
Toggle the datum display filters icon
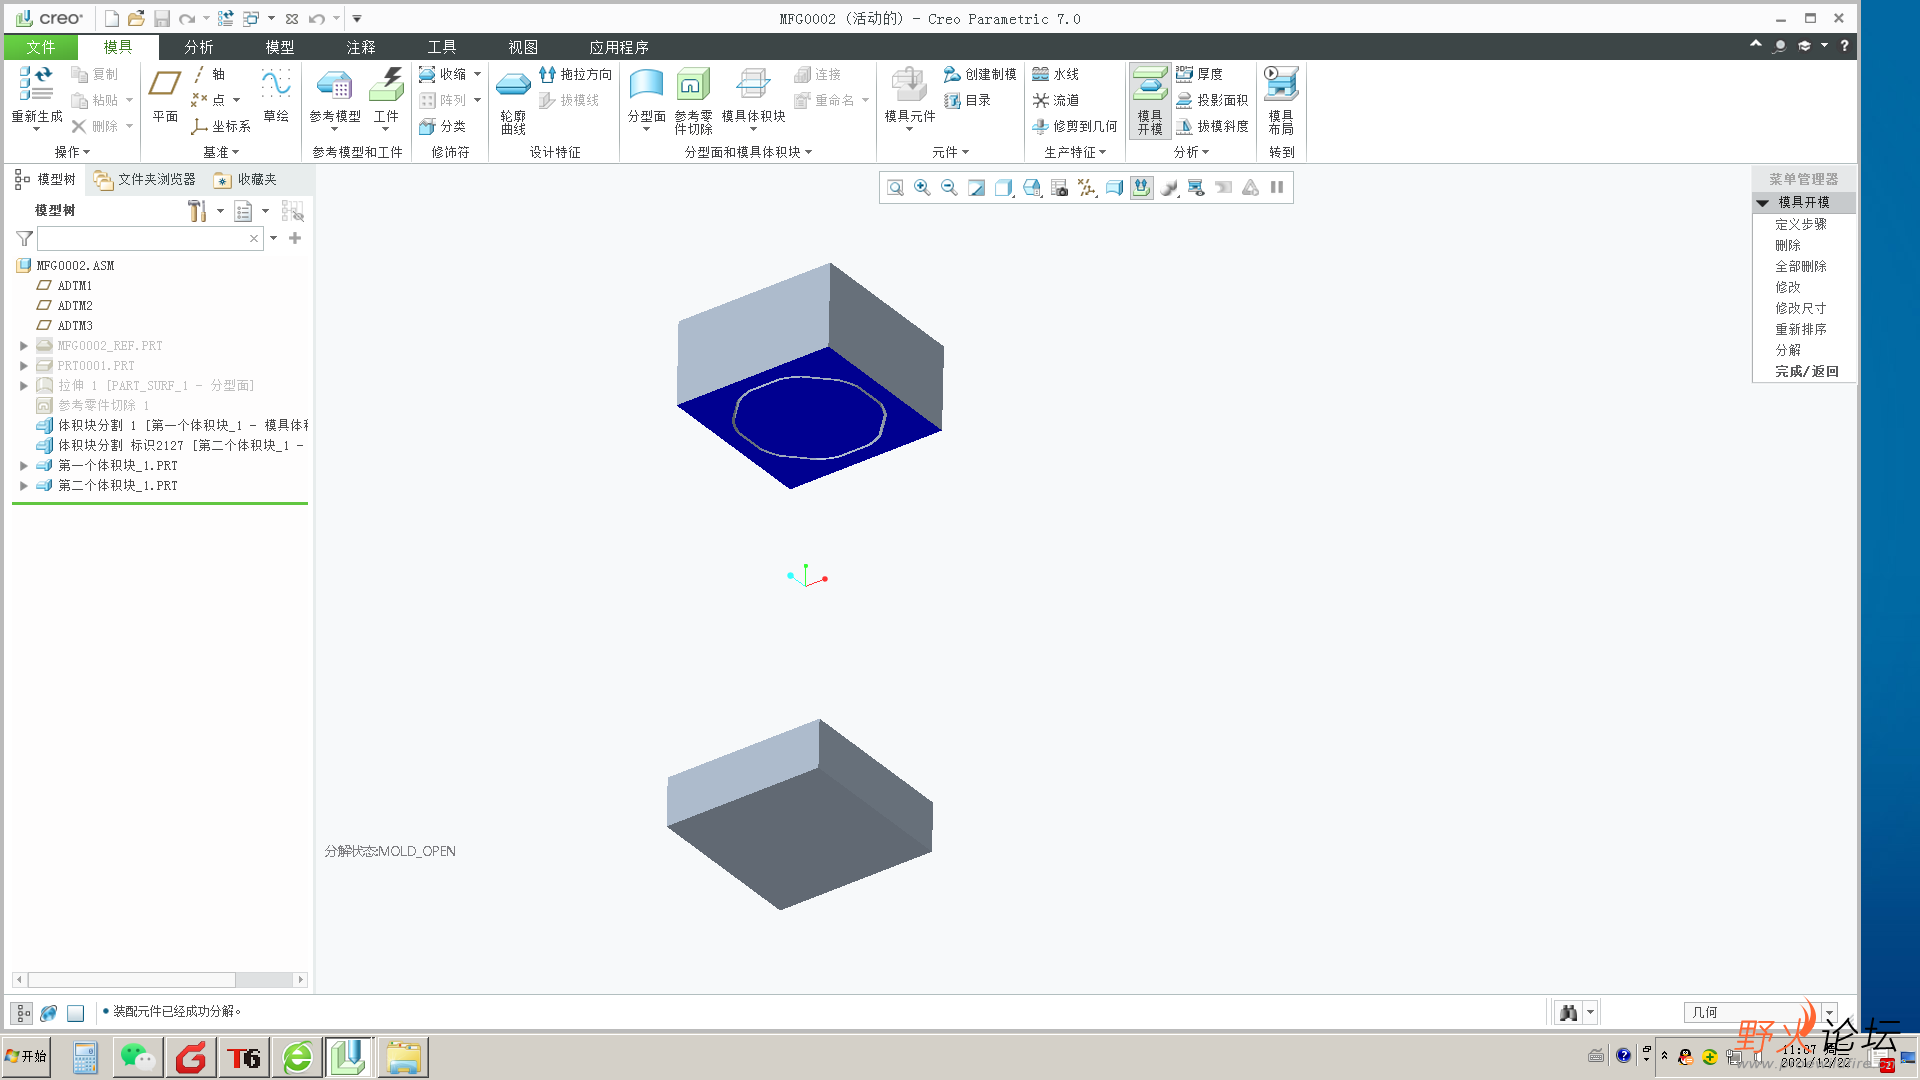(x=1087, y=188)
